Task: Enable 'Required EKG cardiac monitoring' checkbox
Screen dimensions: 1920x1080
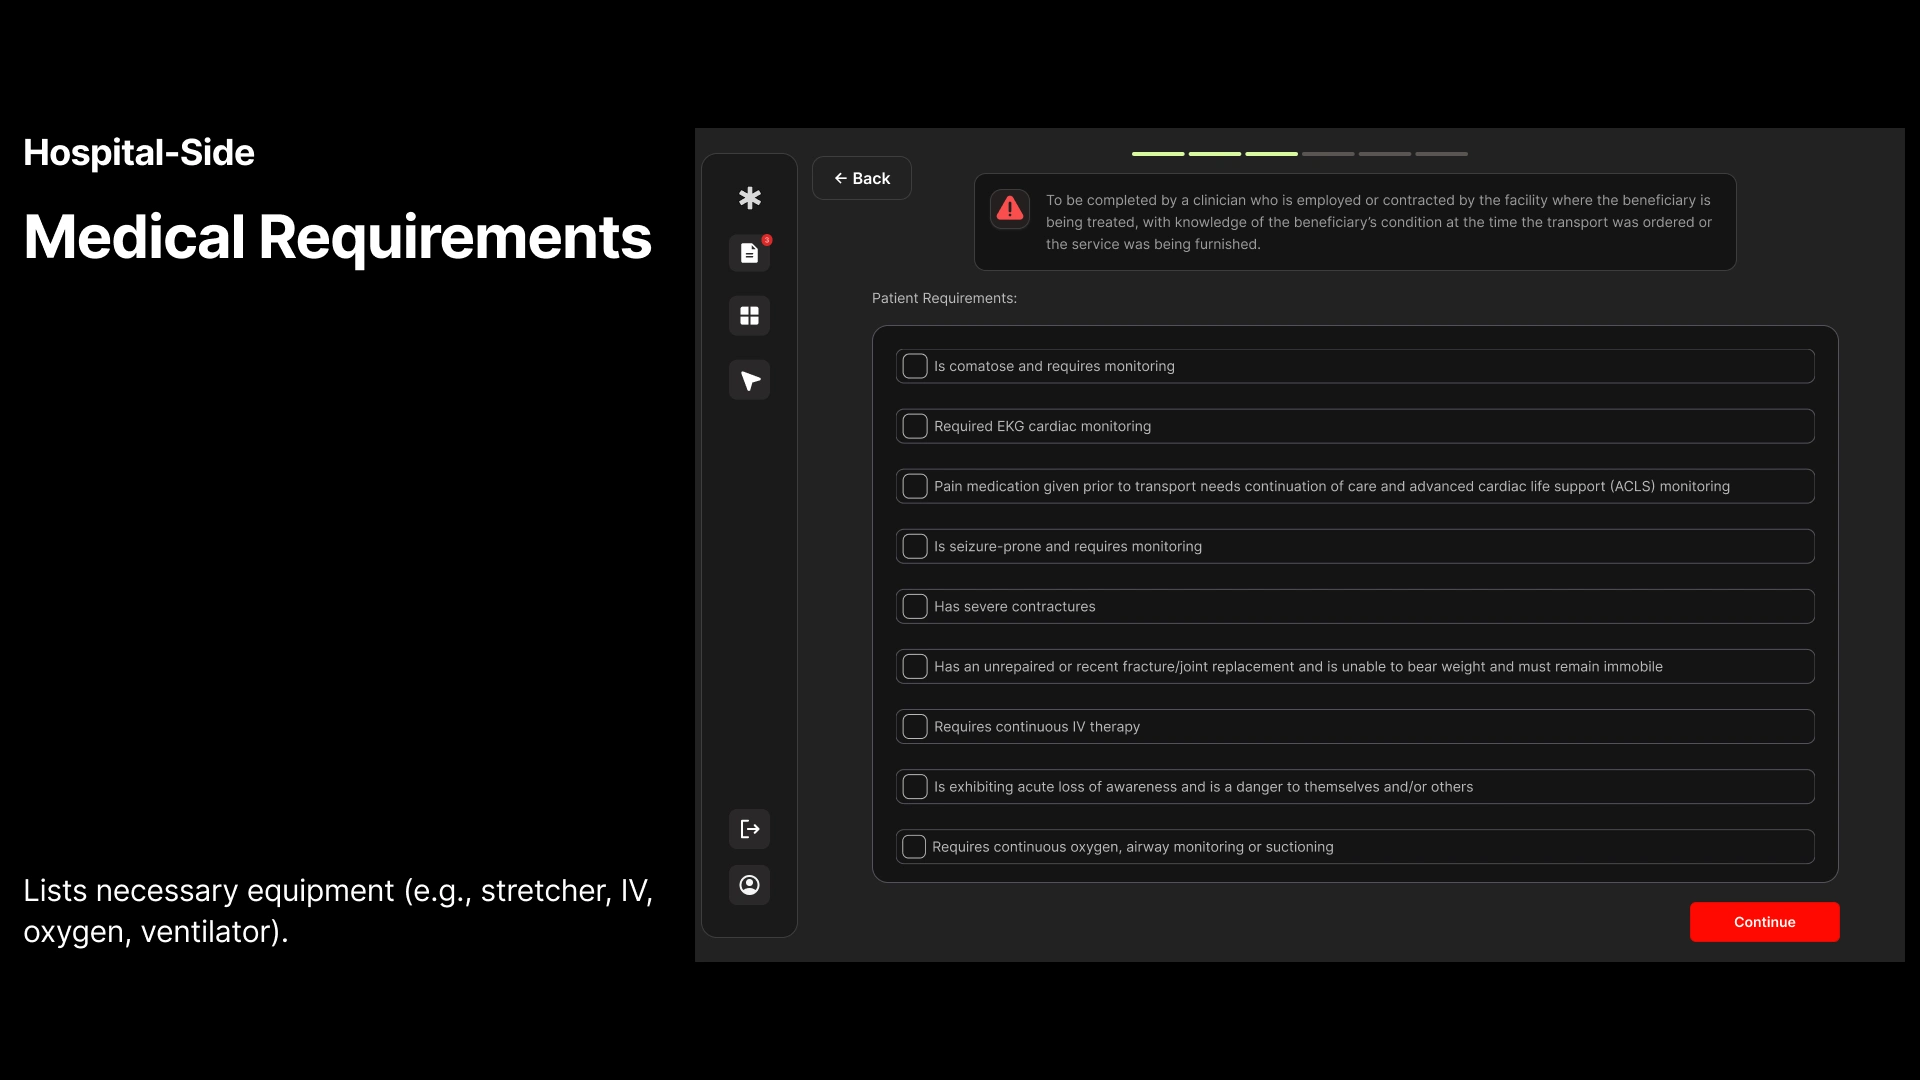Action: (x=914, y=426)
